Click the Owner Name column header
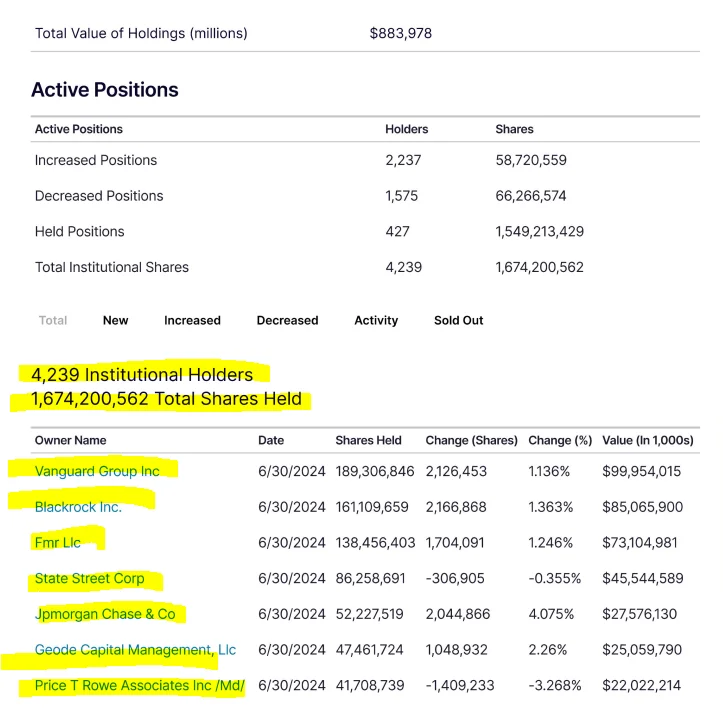Viewport: 723px width, 722px height. pyautogui.click(x=71, y=440)
